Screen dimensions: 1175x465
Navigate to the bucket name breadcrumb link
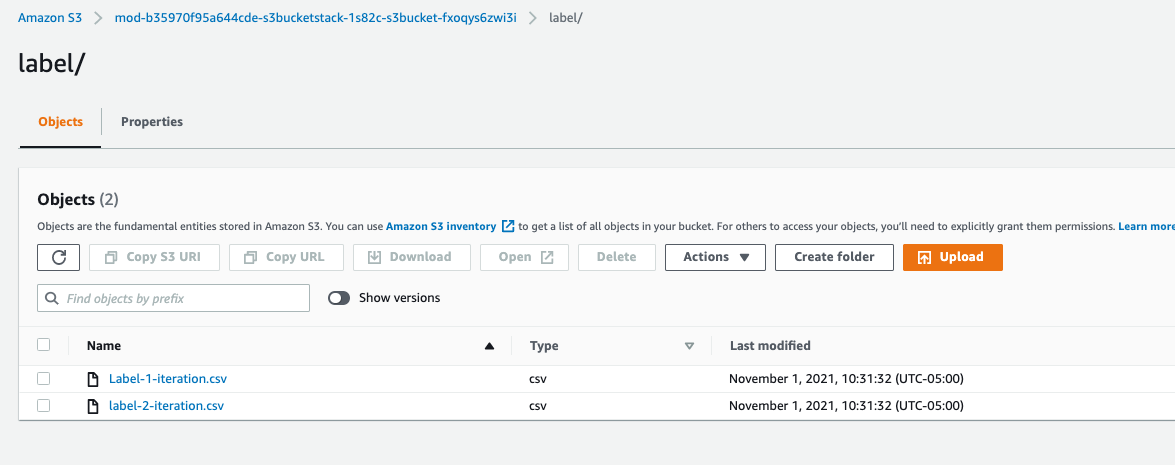(x=316, y=19)
